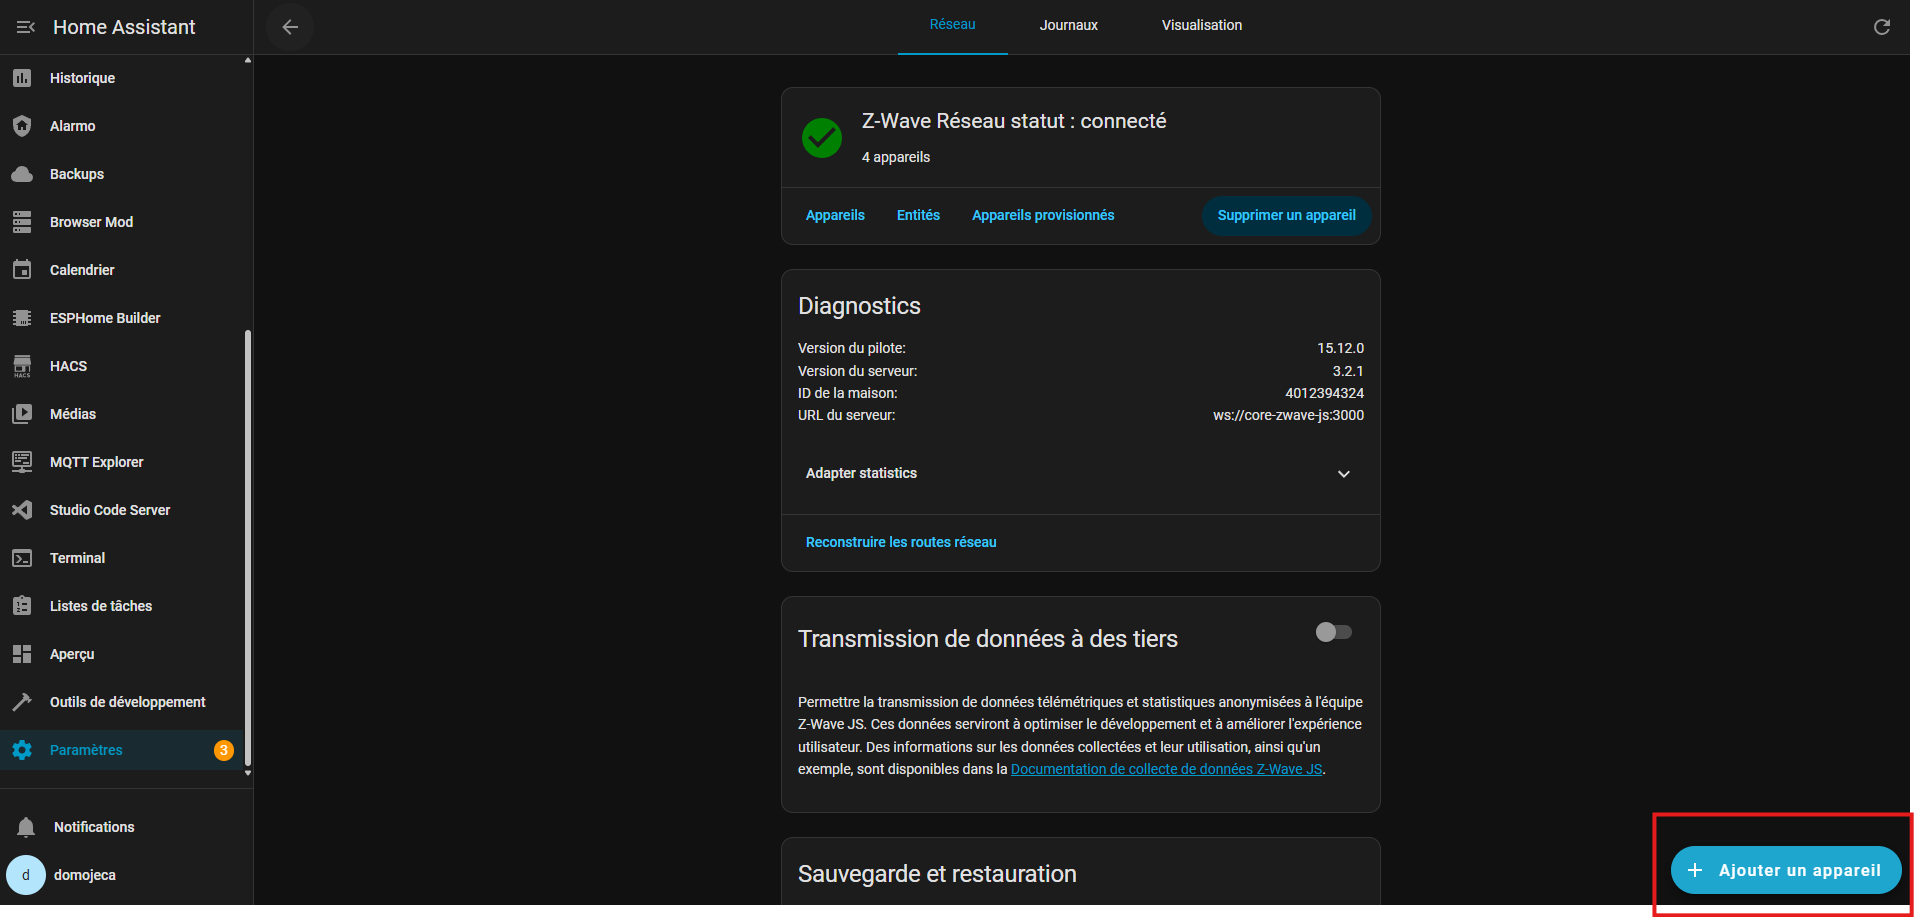Click the refresh icon in top bar
1914x917 pixels.
[x=1881, y=27]
